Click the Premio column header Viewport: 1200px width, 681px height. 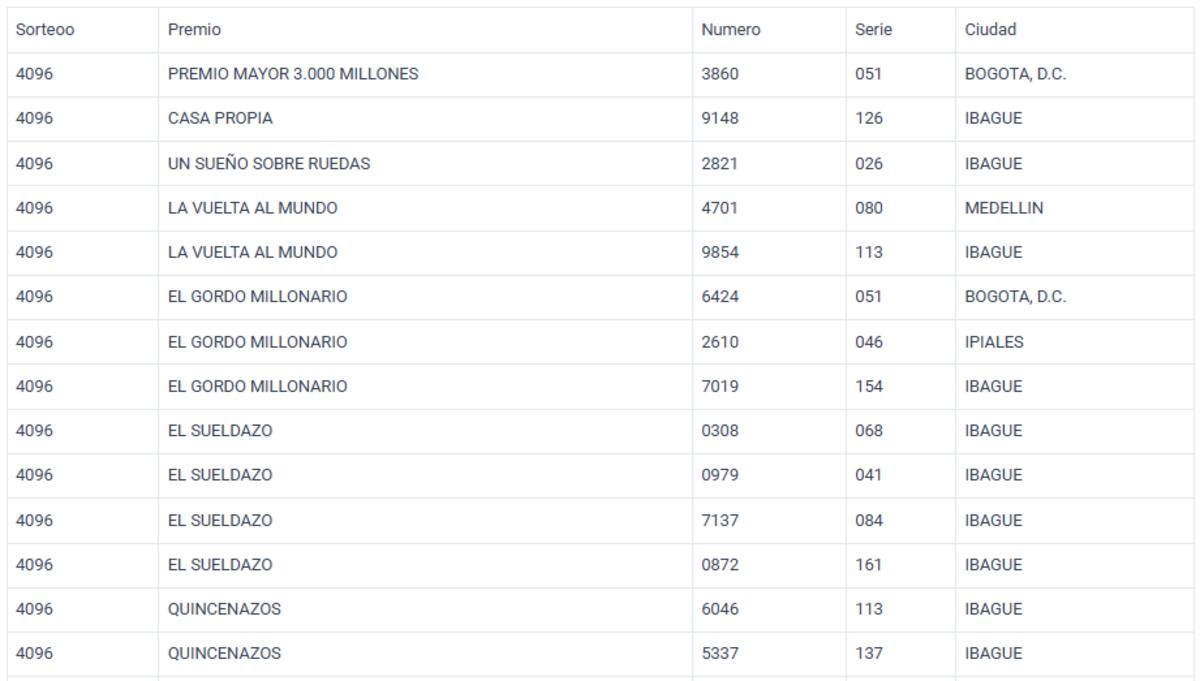point(194,30)
